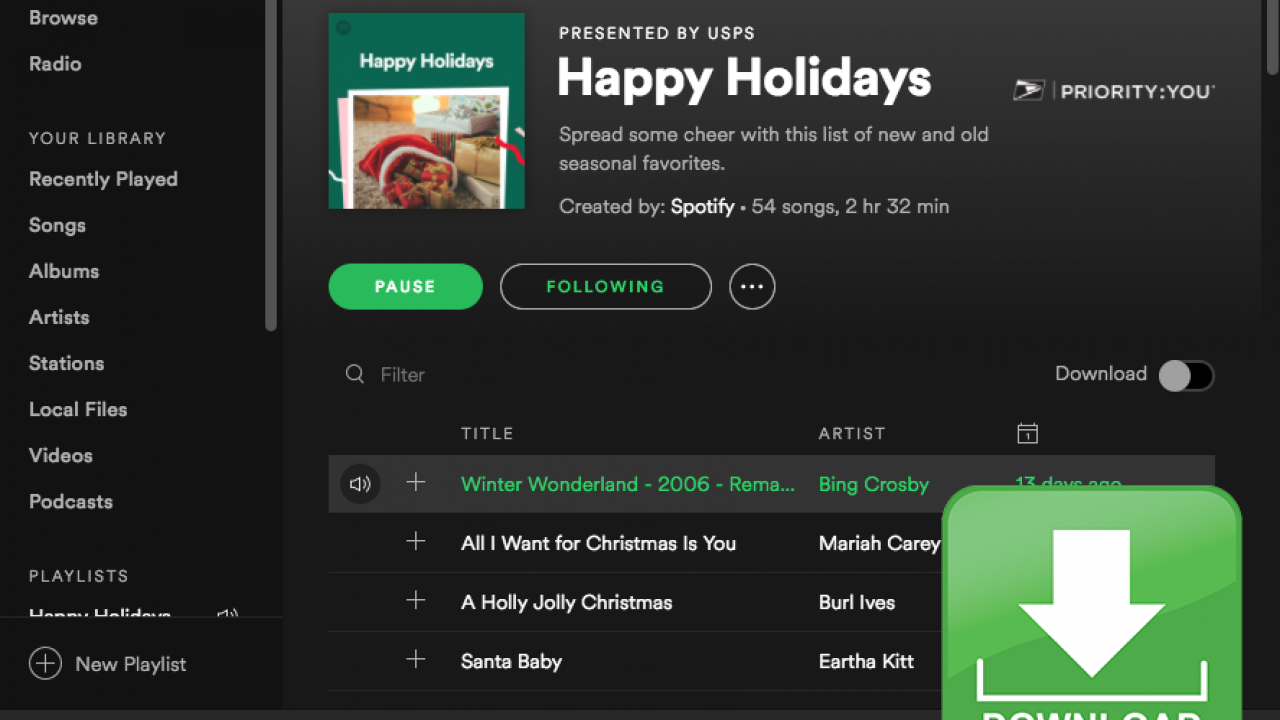Click the Happy Holidays playlist cover art

tap(427, 111)
